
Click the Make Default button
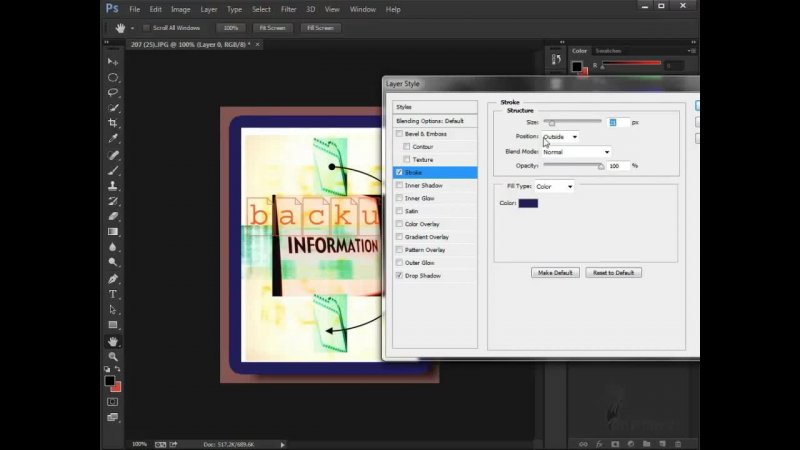(555, 272)
